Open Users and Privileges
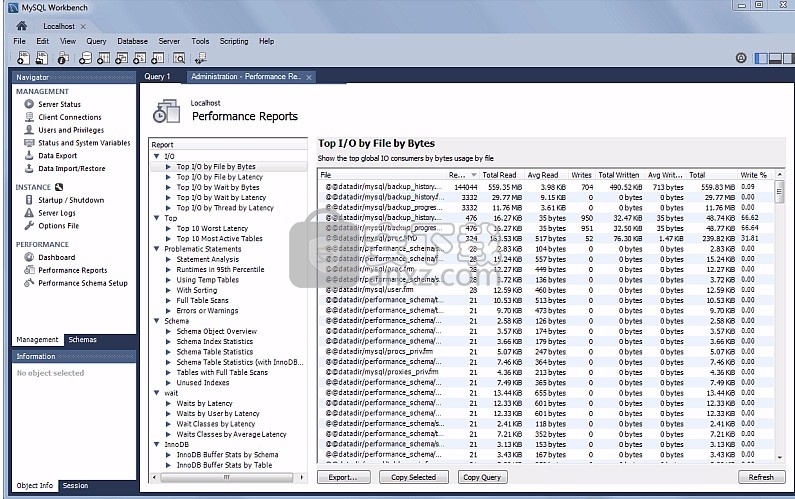This screenshot has height=499, width=795. [x=71, y=130]
